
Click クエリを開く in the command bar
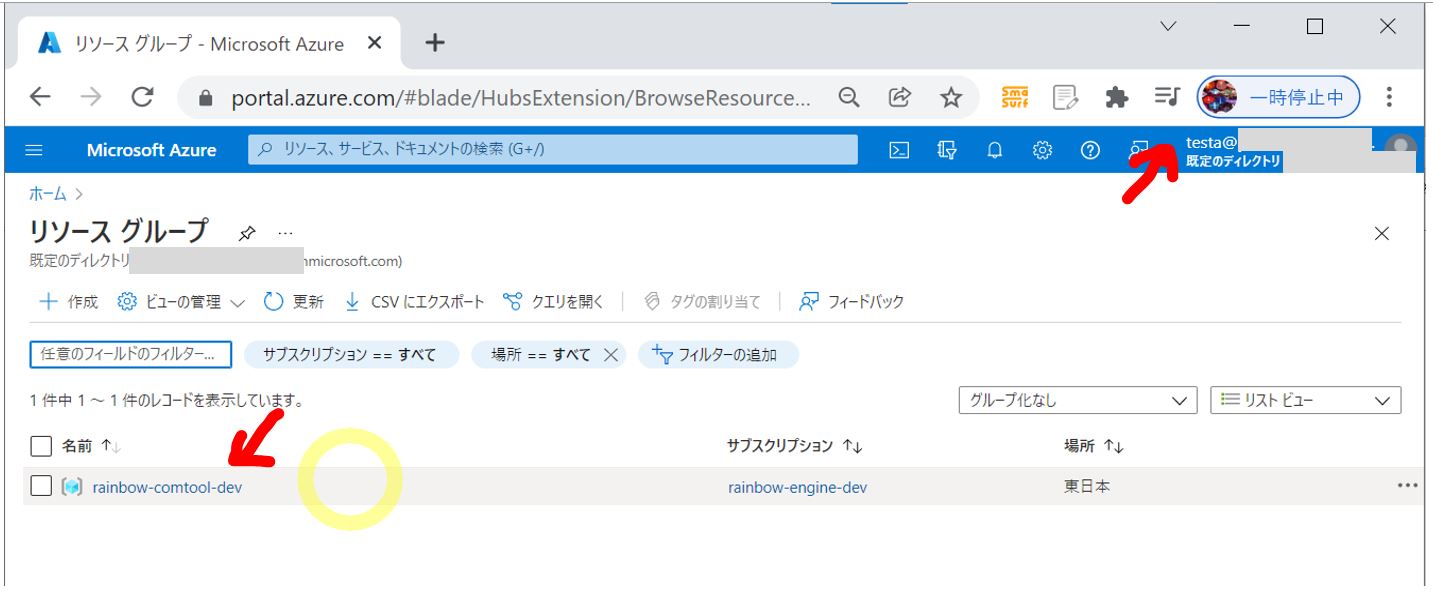(x=553, y=302)
